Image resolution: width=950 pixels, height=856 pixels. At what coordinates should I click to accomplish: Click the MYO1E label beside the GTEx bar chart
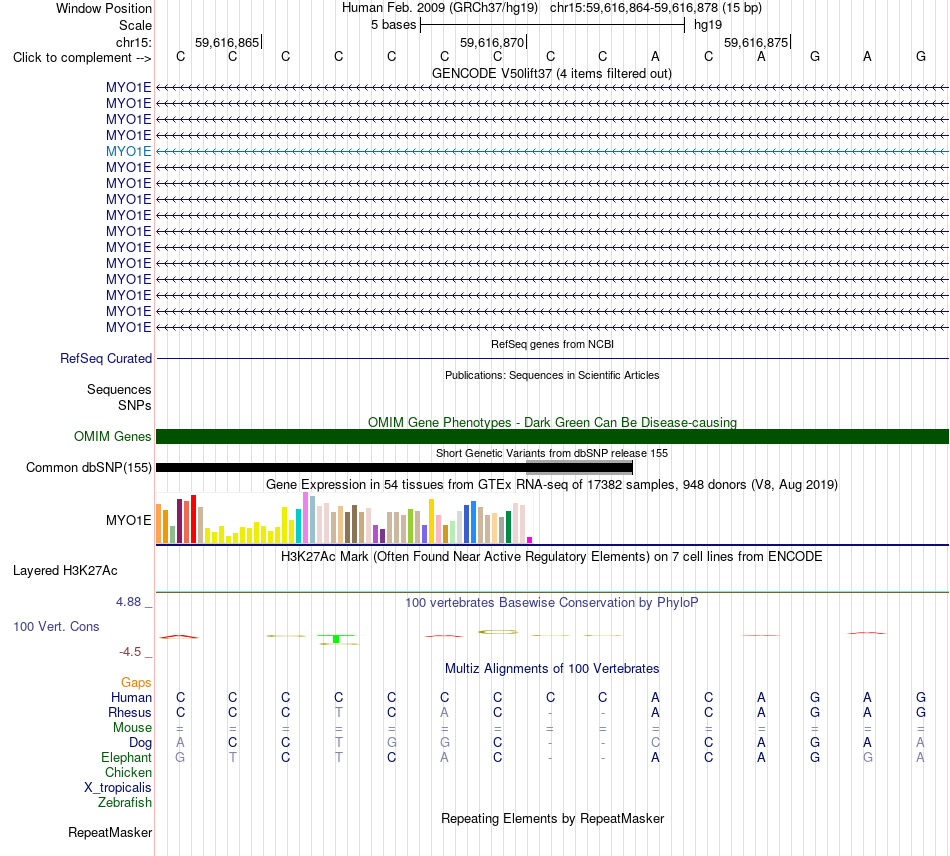(128, 520)
